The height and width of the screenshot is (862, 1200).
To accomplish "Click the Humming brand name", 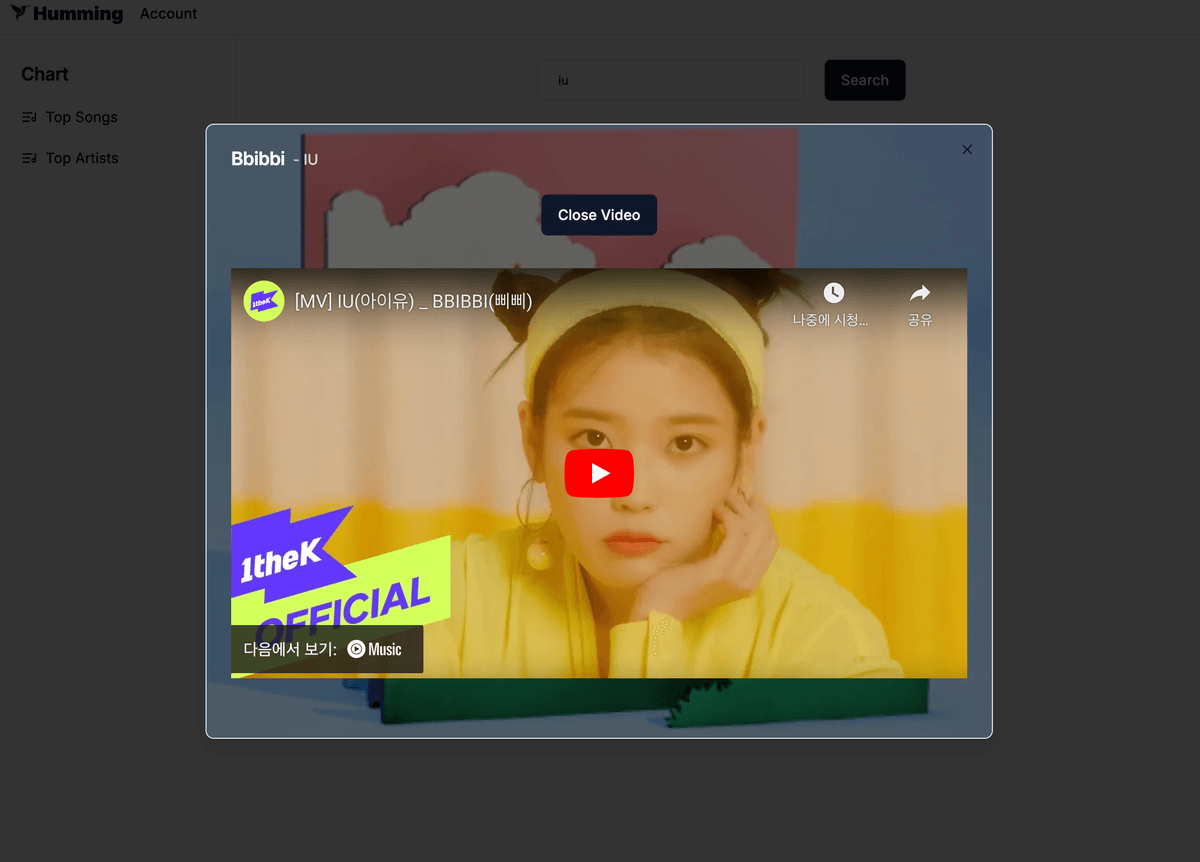I will (x=78, y=14).
